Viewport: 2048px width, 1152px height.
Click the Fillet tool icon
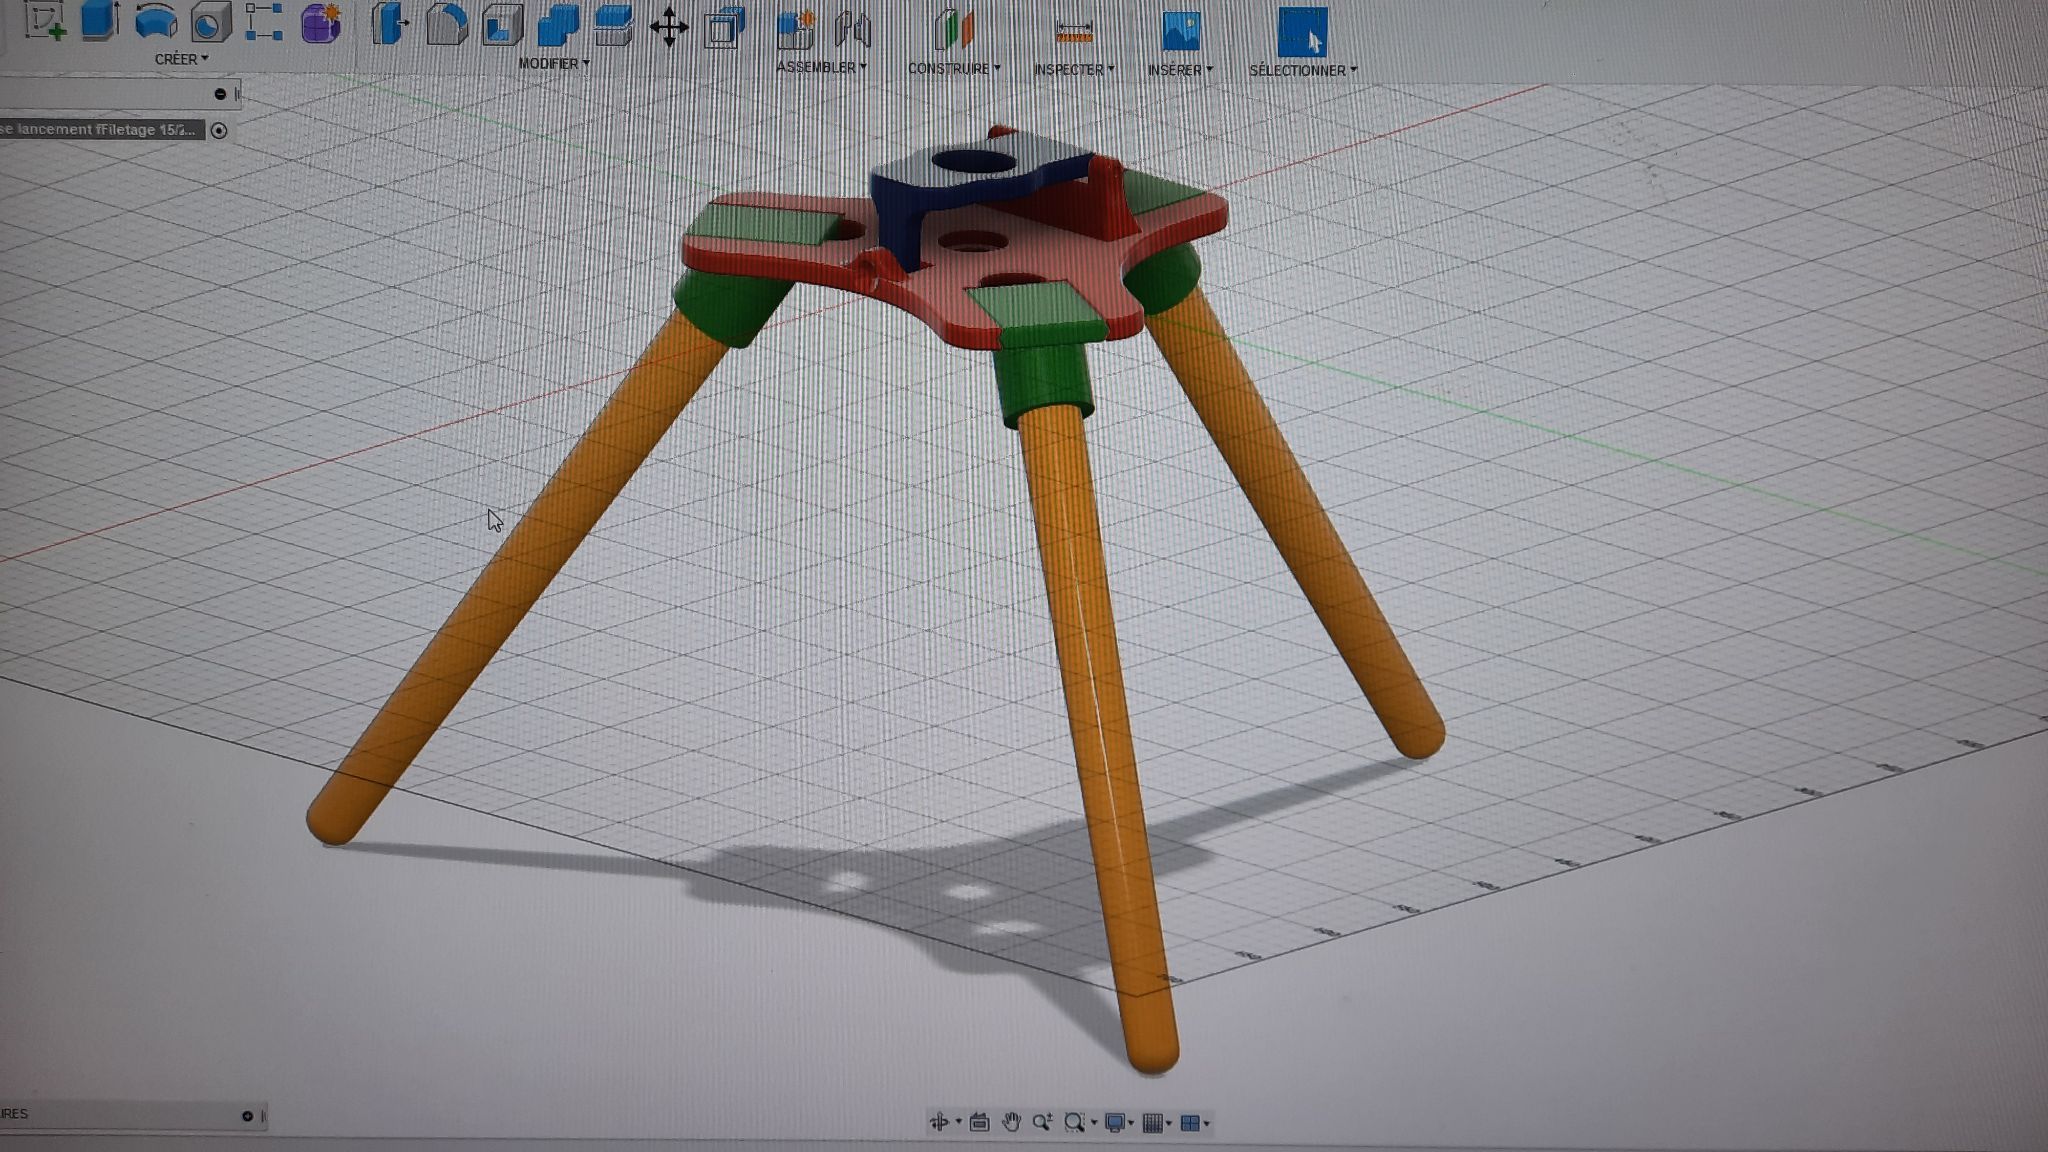(446, 25)
